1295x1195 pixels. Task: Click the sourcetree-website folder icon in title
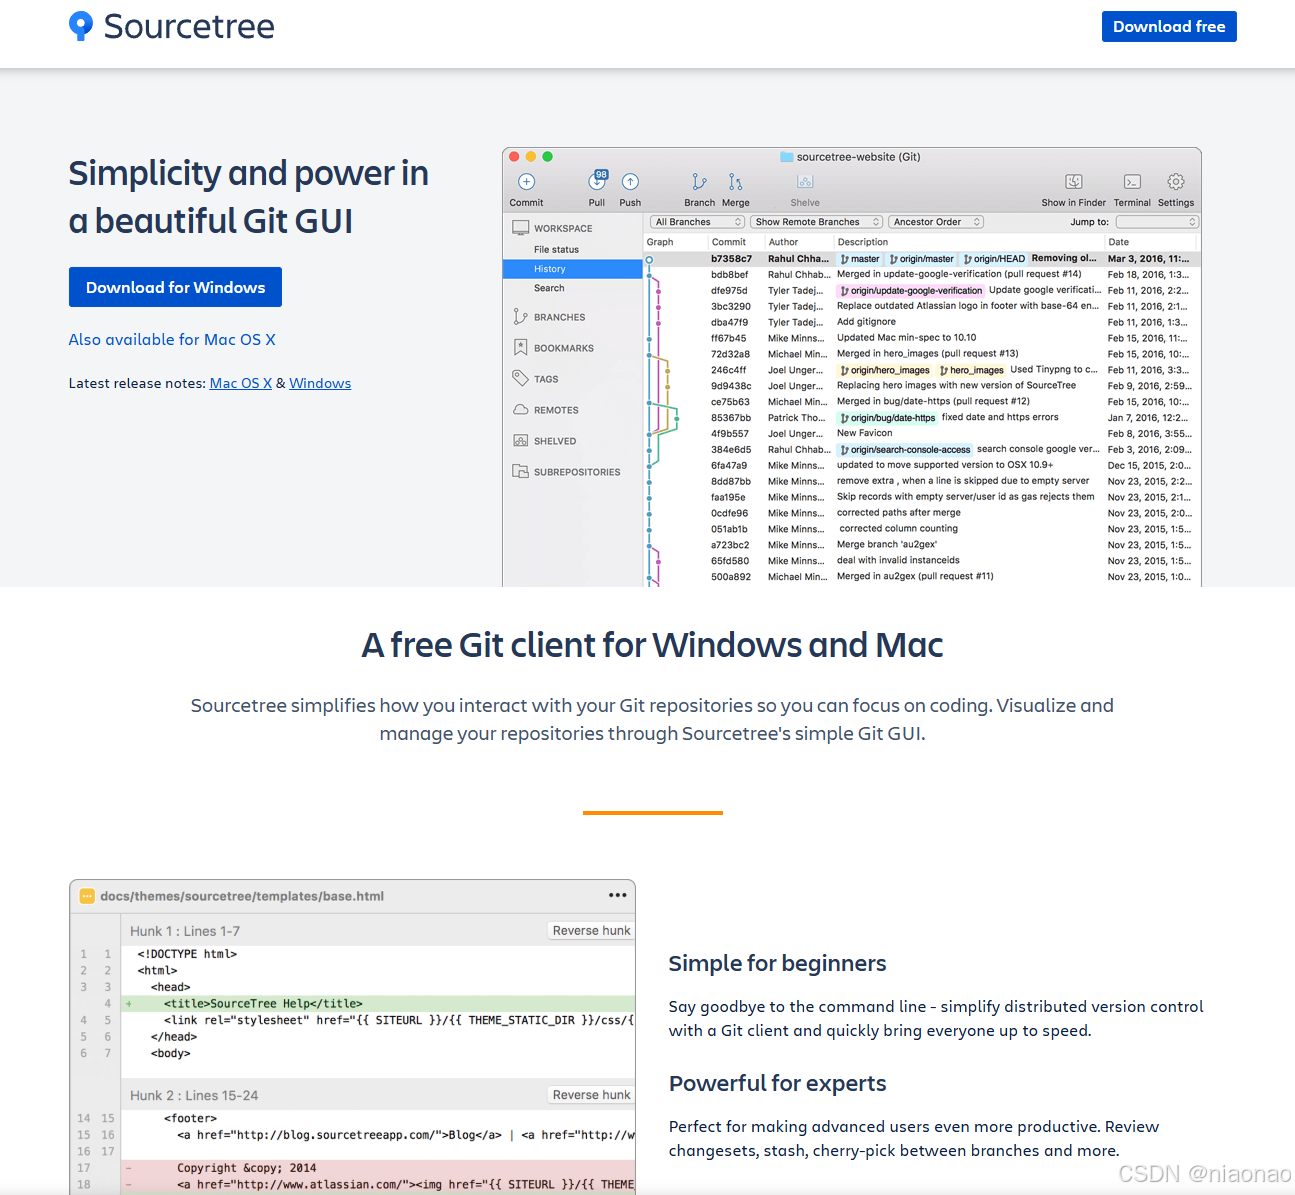pos(786,157)
